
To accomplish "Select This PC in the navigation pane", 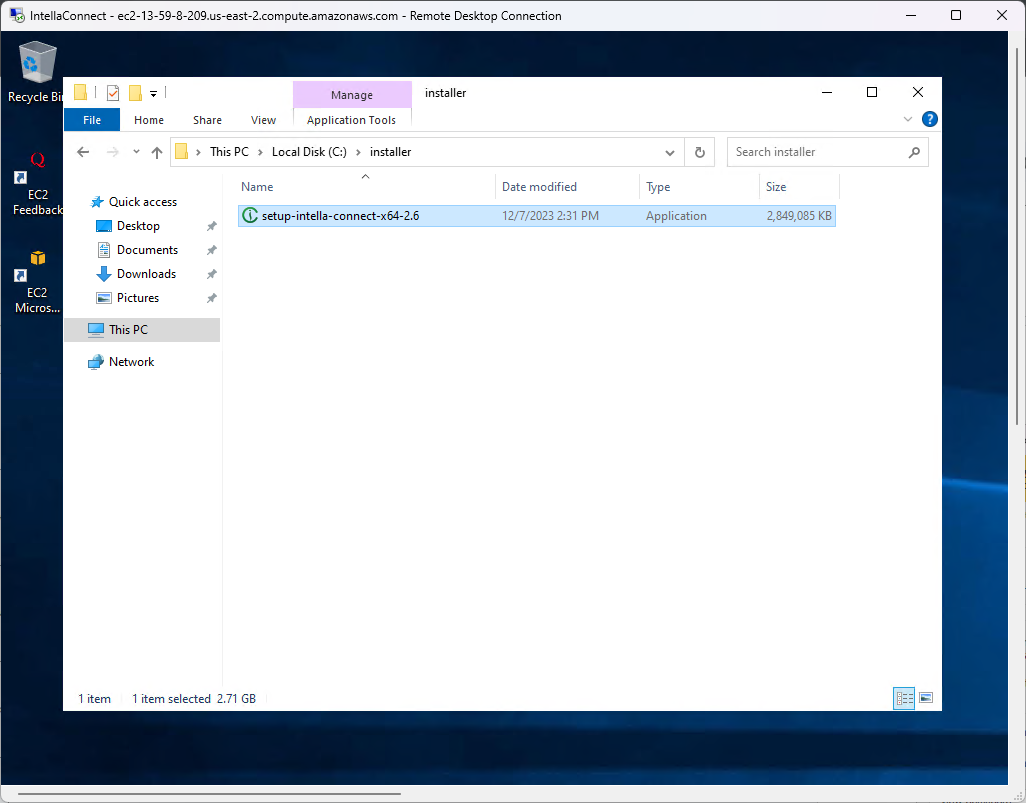I will coord(142,330).
